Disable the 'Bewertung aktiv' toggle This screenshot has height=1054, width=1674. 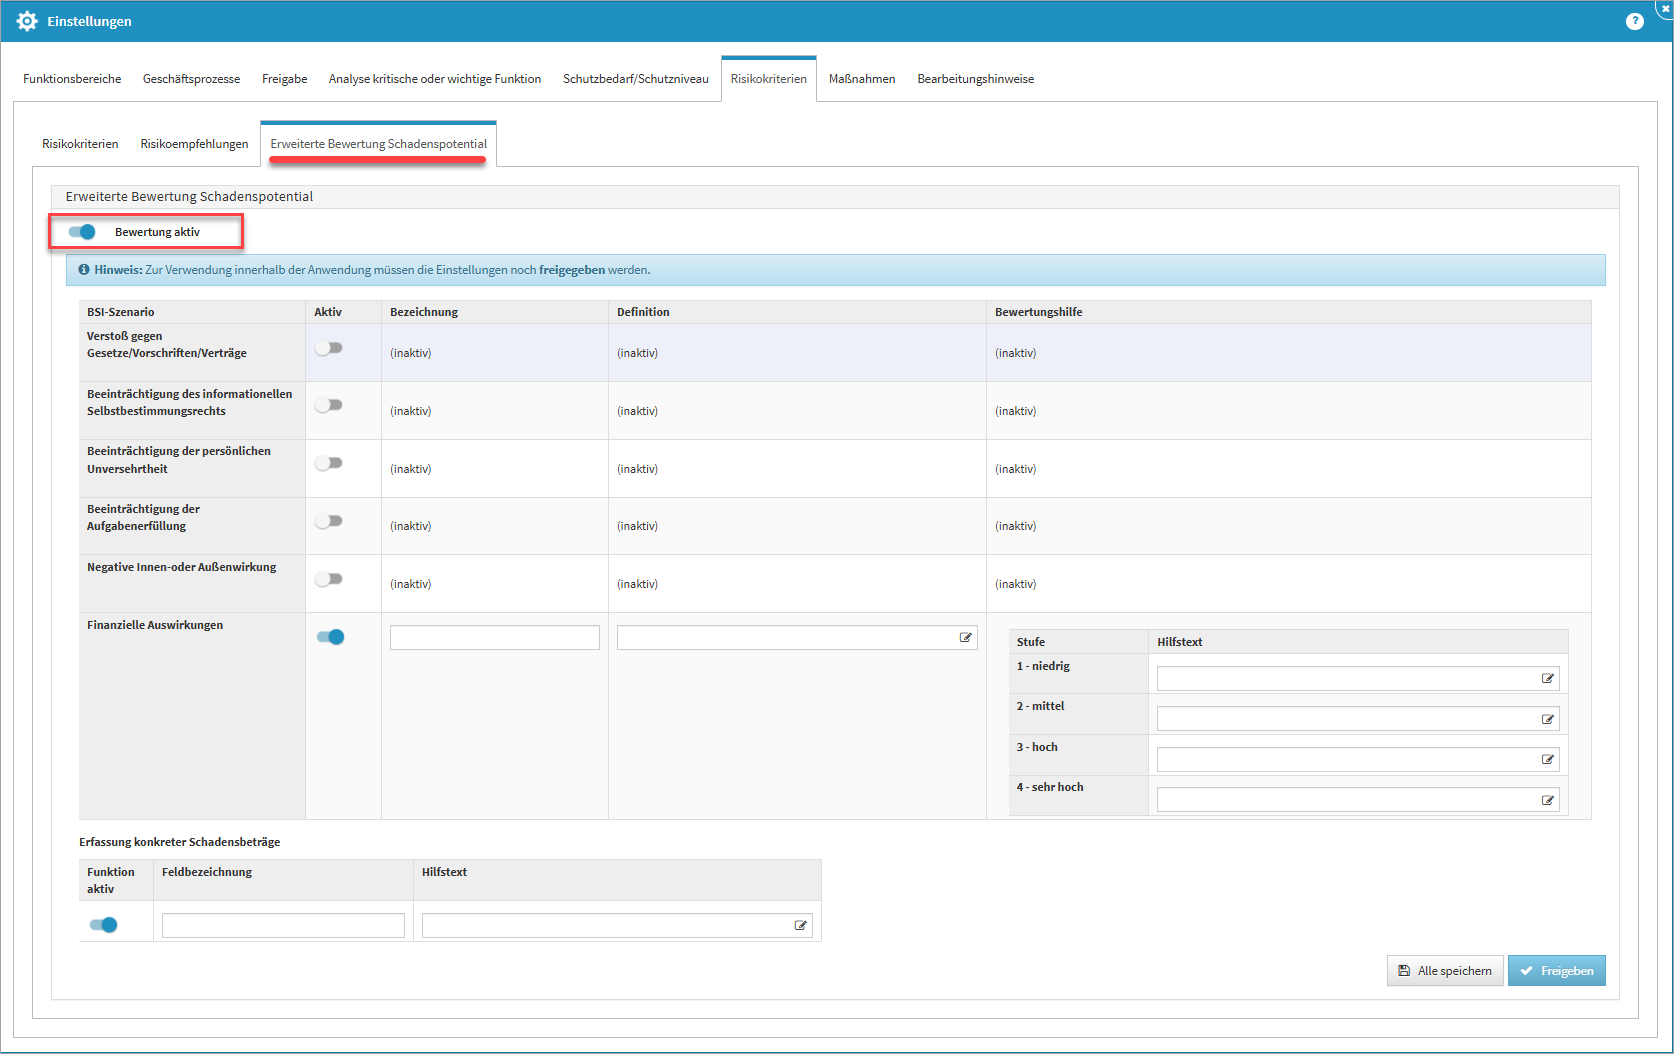point(82,232)
